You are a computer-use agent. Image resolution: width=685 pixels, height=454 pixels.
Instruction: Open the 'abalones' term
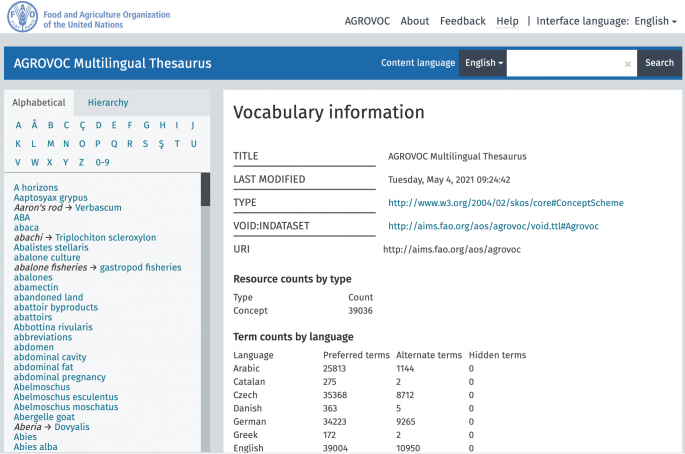click(33, 277)
